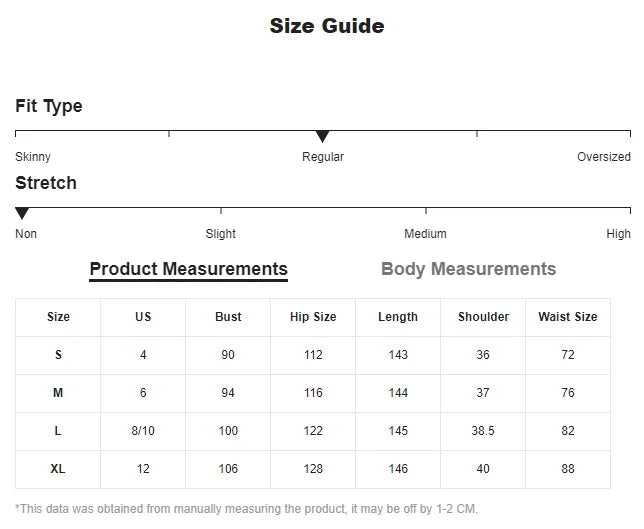Viewport: 644px width, 529px height.
Task: Click the Medium stretch label
Action: pyautogui.click(x=425, y=234)
